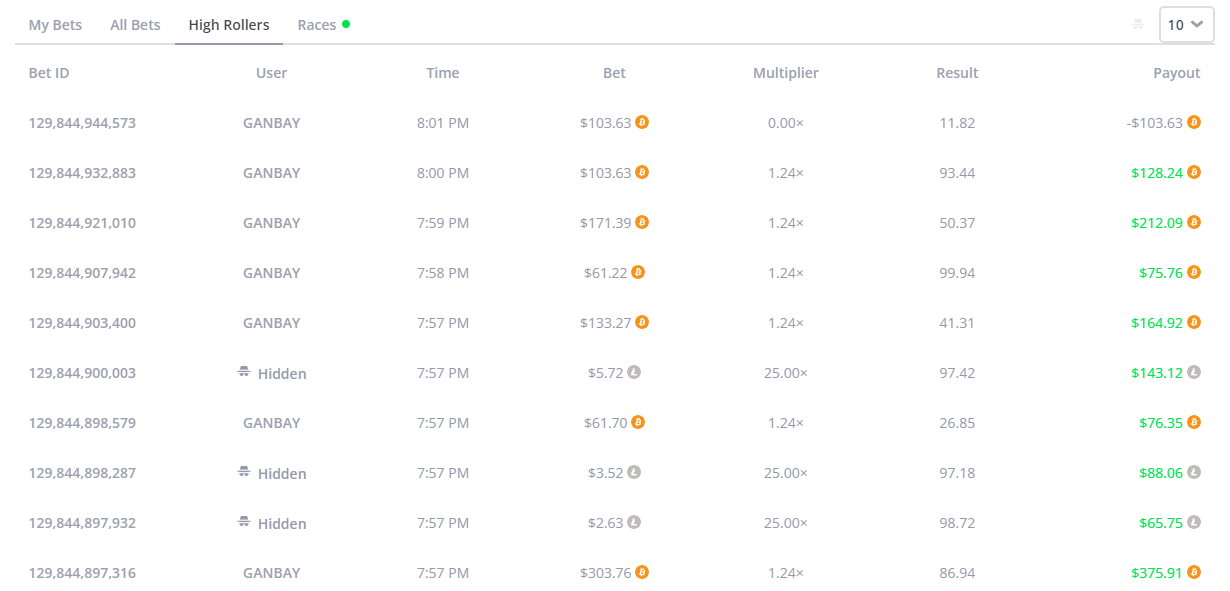Open user GANBAY in the 8:00 PM row
This screenshot has width=1230, height=591.
click(272, 173)
